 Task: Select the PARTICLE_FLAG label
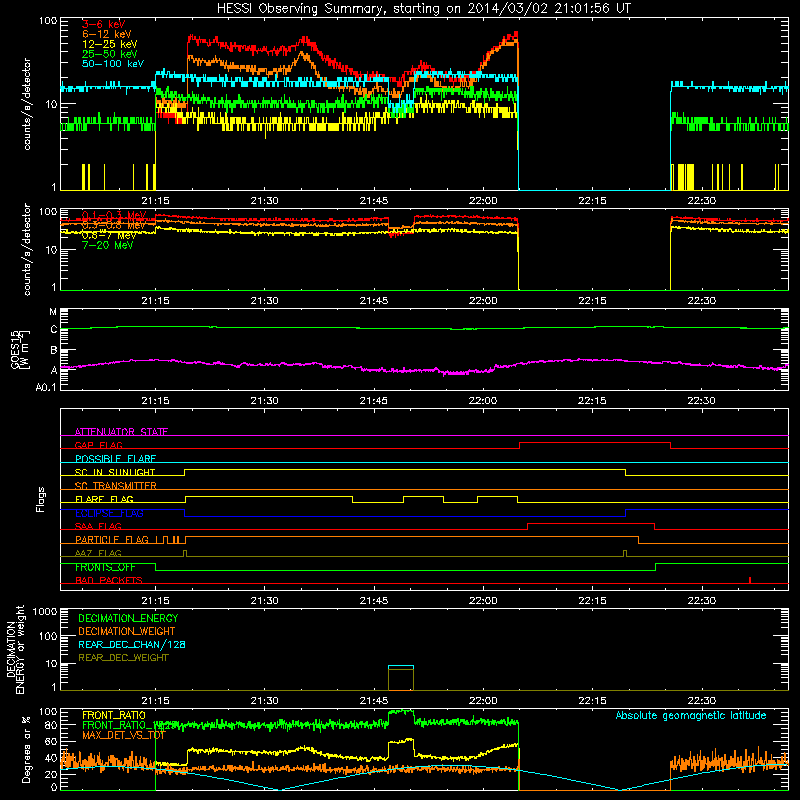click(x=112, y=539)
